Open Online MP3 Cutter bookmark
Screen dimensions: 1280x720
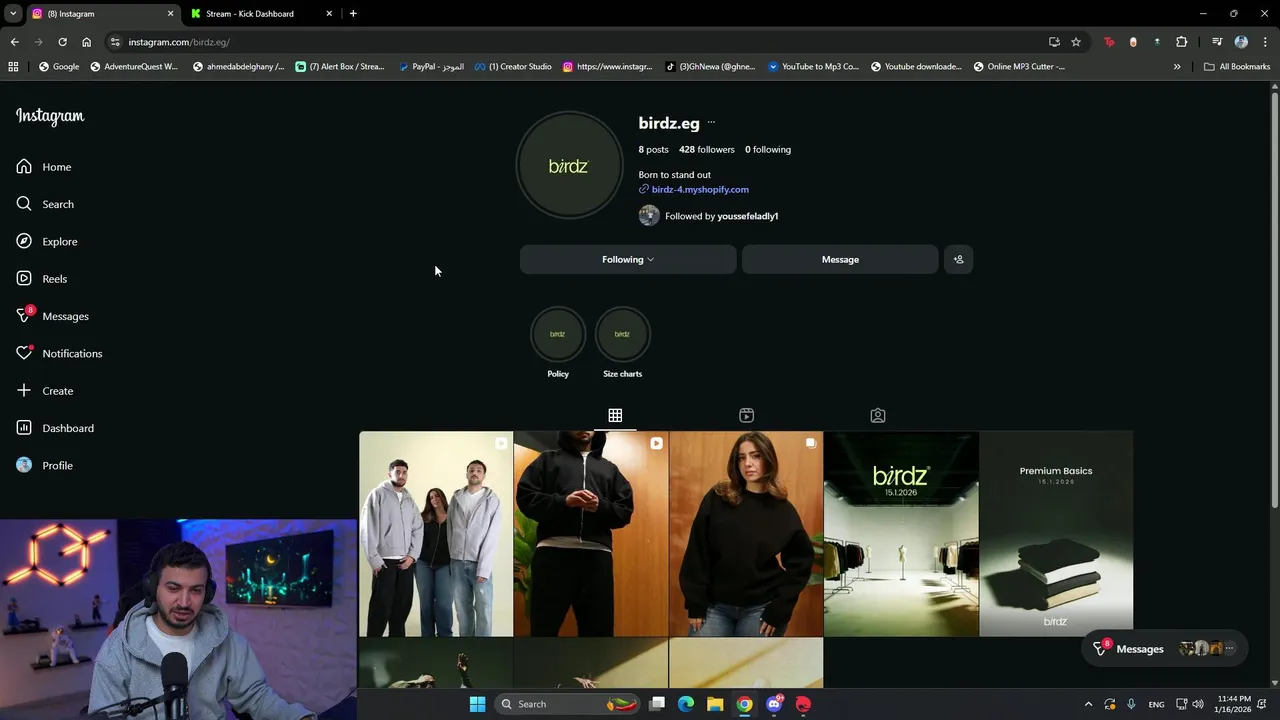click(x=1019, y=67)
